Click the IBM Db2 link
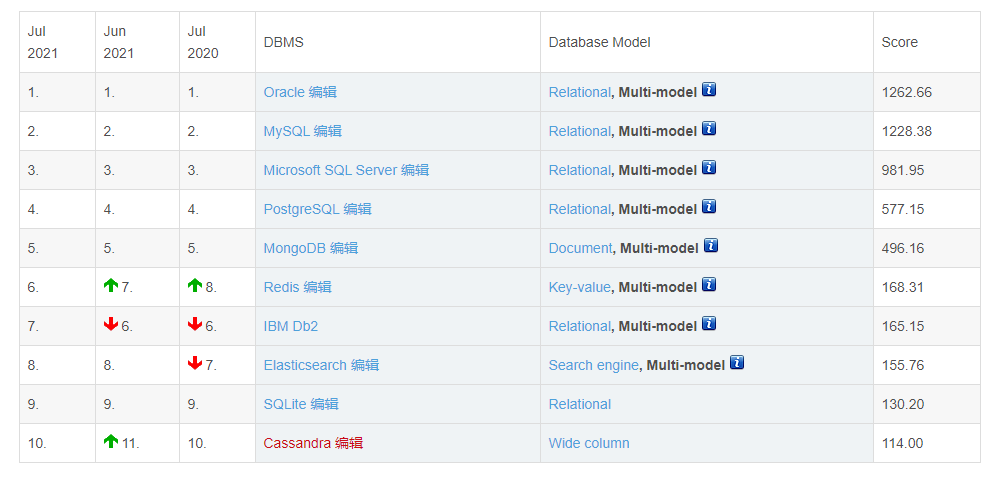Viewport: 1005px width, 479px height. pyautogui.click(x=290, y=326)
